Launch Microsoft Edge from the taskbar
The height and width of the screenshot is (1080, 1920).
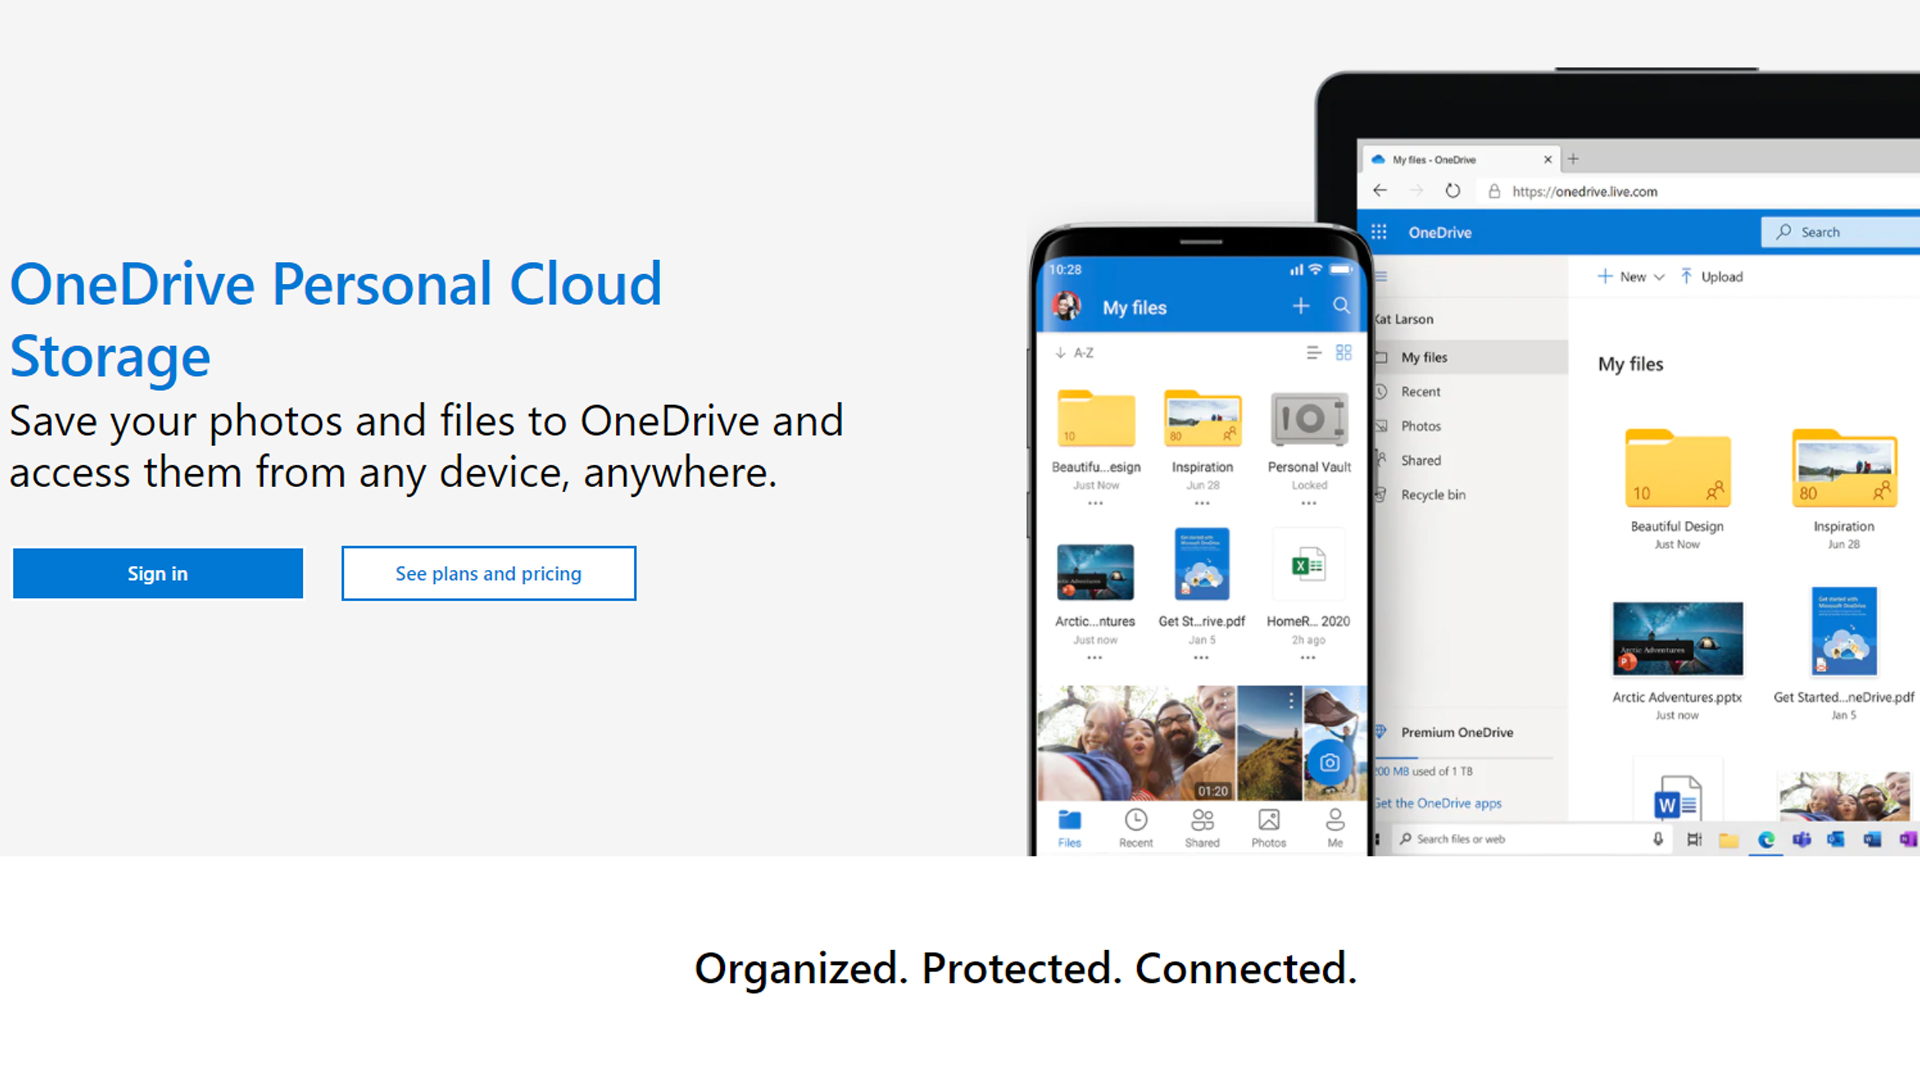(x=1766, y=840)
